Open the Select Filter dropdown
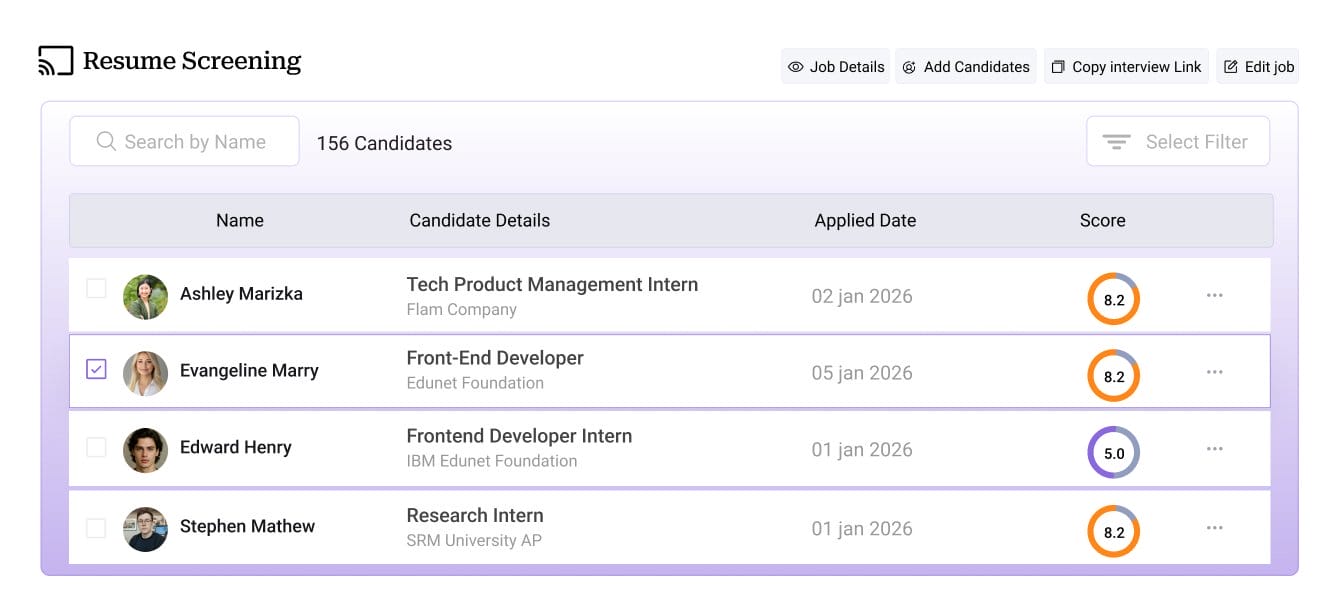Viewport: 1338px width, 612px height. click(x=1178, y=141)
